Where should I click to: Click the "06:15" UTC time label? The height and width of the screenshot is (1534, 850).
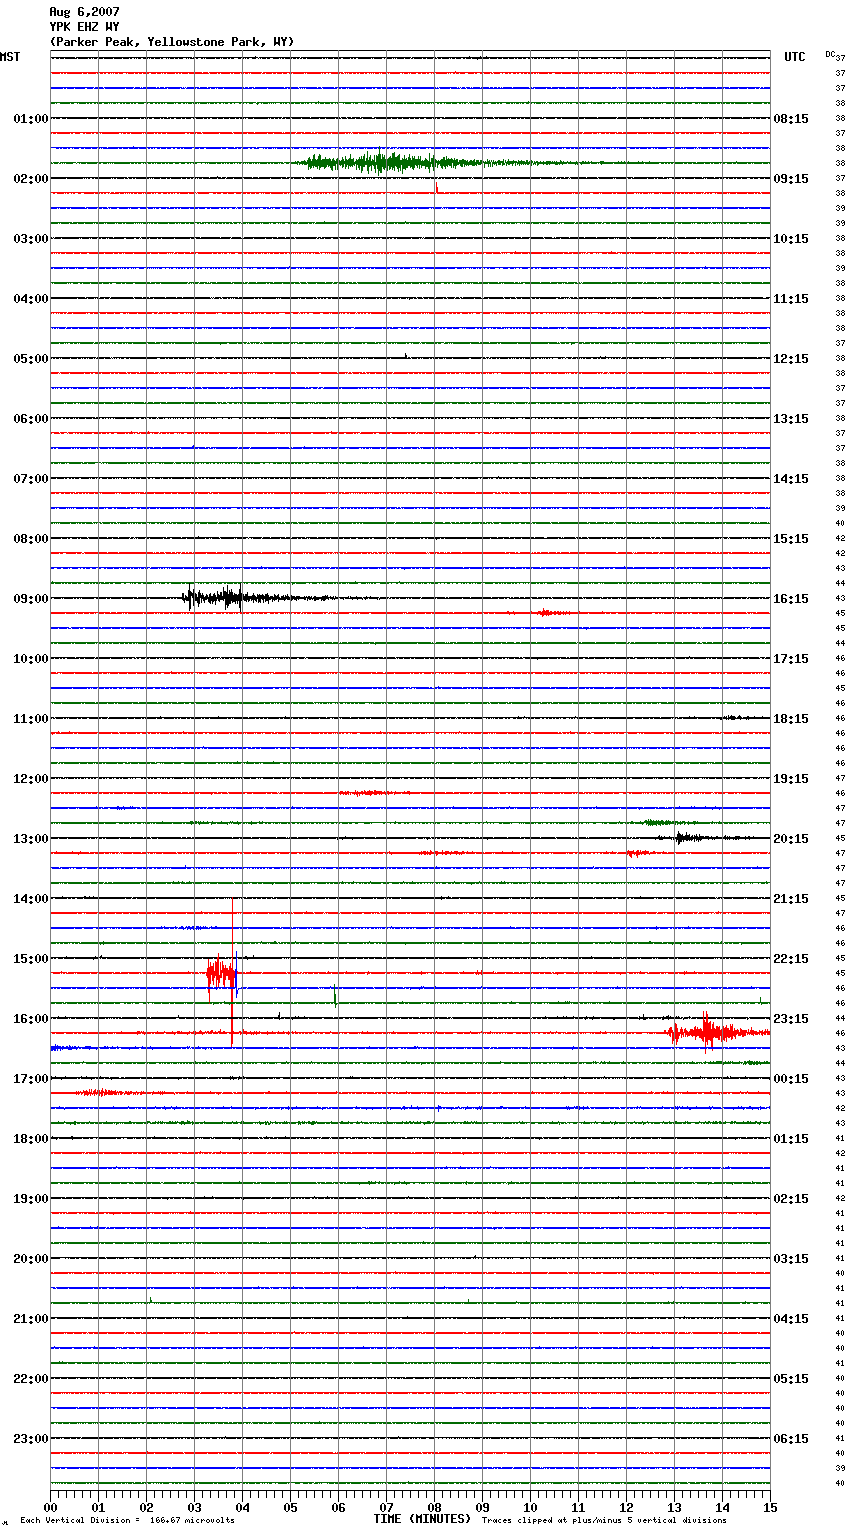pyautogui.click(x=791, y=1439)
